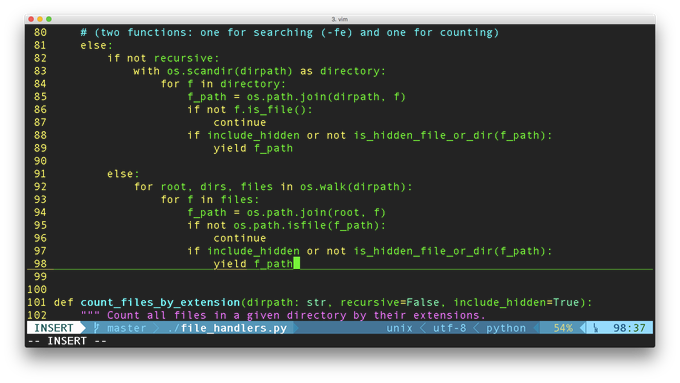Click 'os.walk(dirpath)' on line 92
680x383 pixels.
tap(353, 187)
